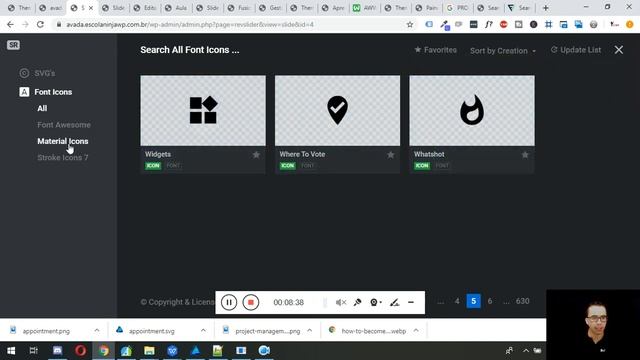Image resolution: width=640 pixels, height=360 pixels.
Task: Go to page 6
Action: [x=490, y=301]
